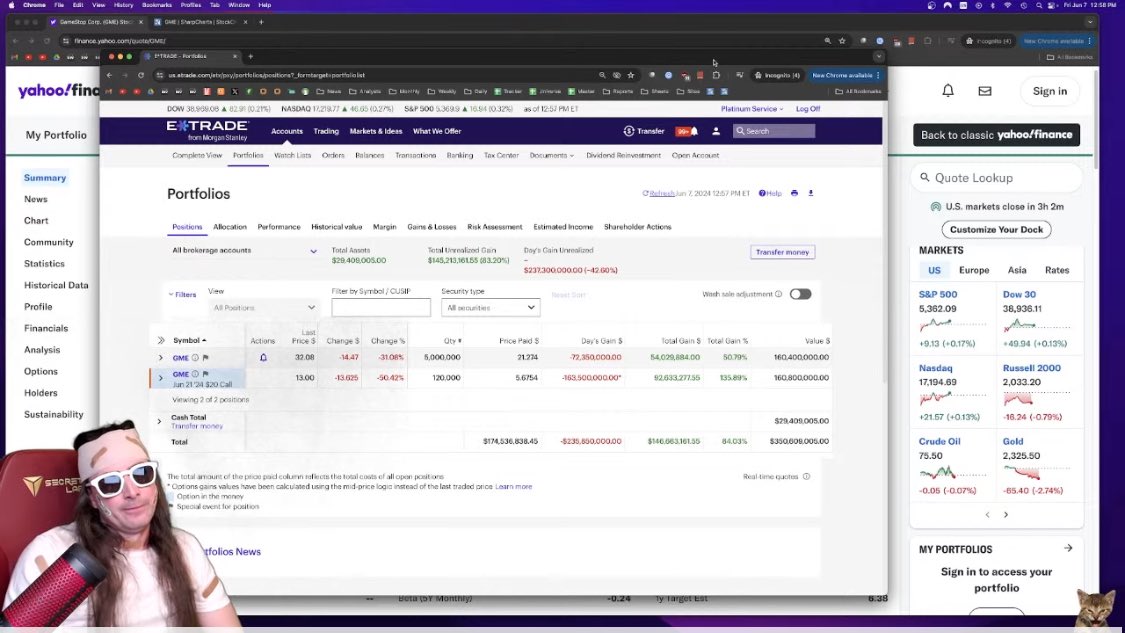Open Platinum Service dropdown

751,109
